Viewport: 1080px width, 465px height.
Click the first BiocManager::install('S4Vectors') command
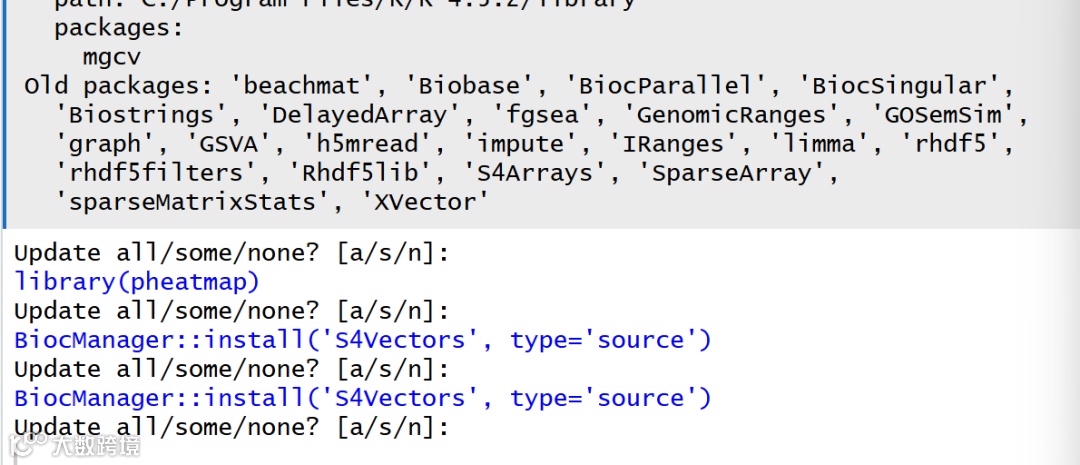coord(362,340)
